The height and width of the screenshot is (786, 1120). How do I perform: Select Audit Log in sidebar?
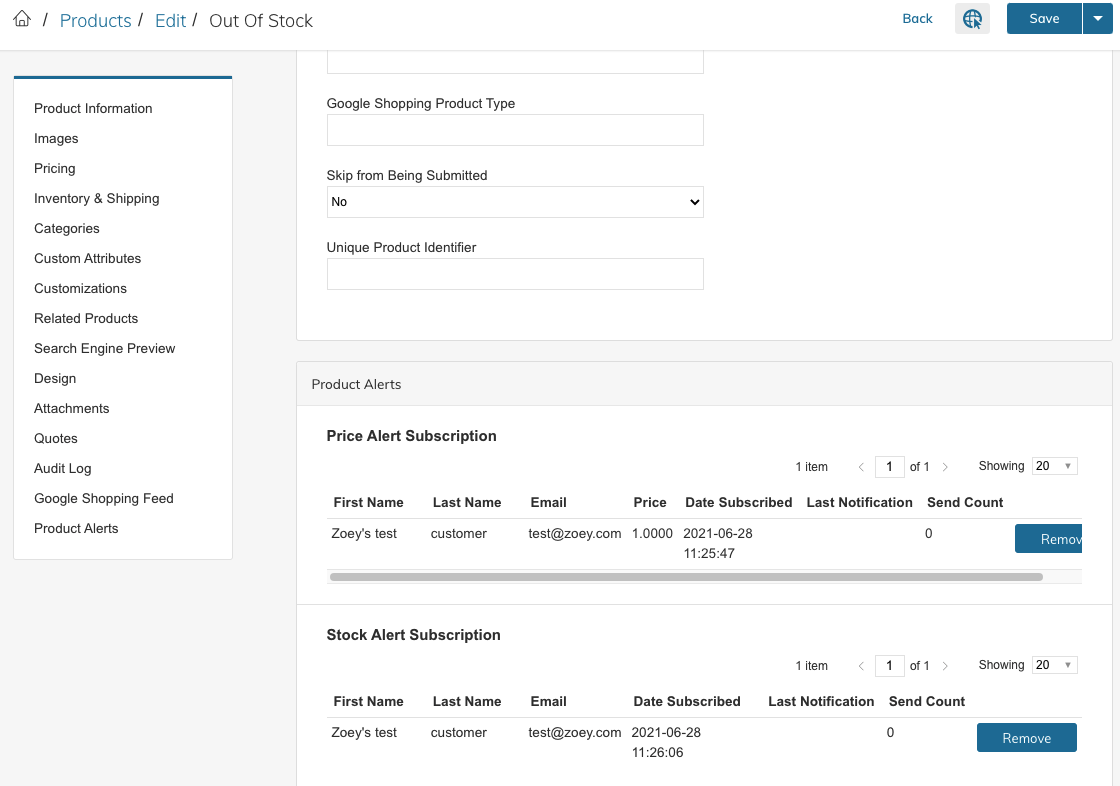(63, 469)
